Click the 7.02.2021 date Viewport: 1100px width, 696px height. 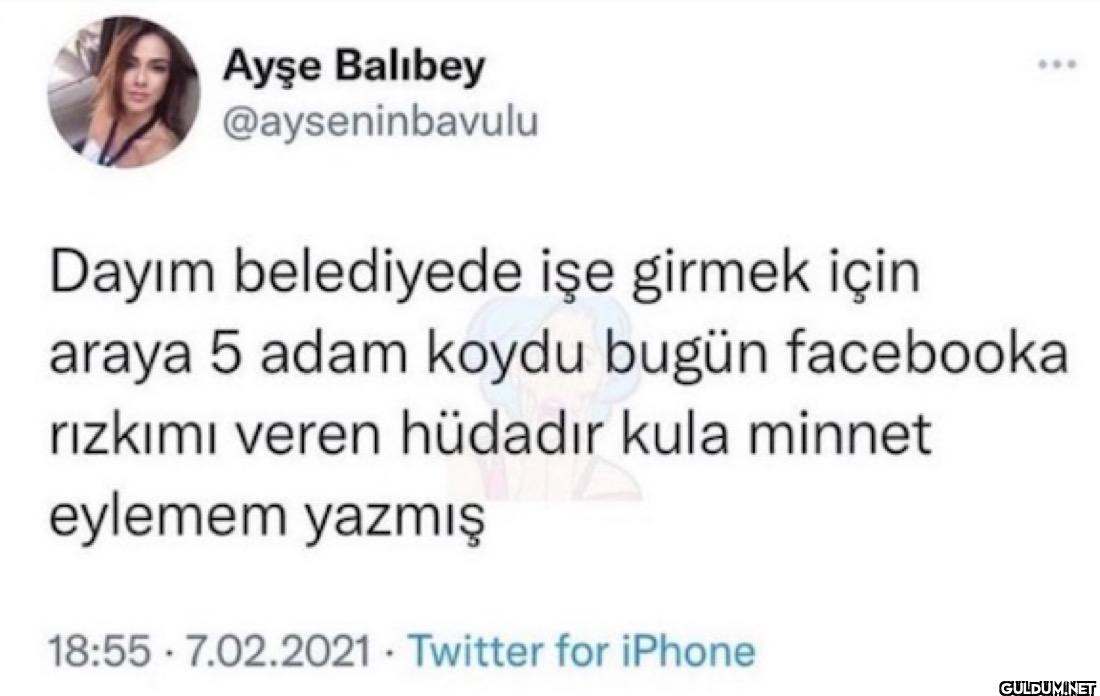coord(276,650)
